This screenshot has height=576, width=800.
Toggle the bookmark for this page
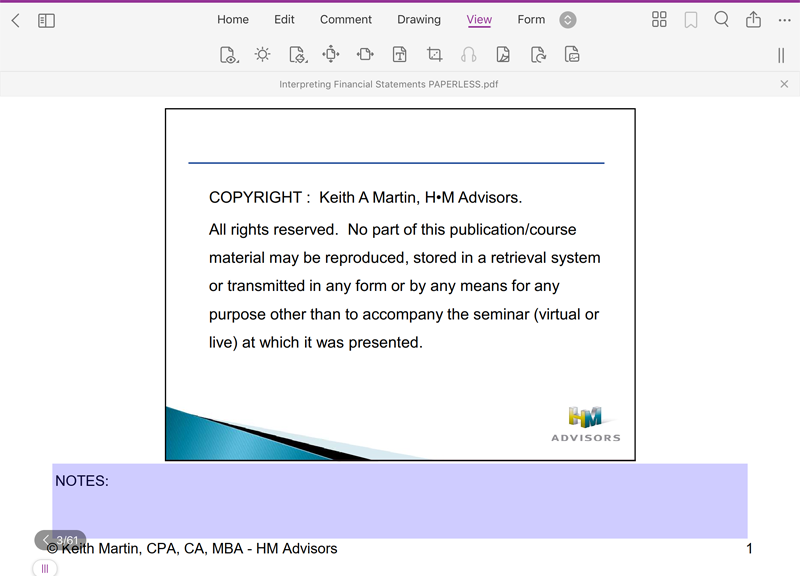point(690,20)
